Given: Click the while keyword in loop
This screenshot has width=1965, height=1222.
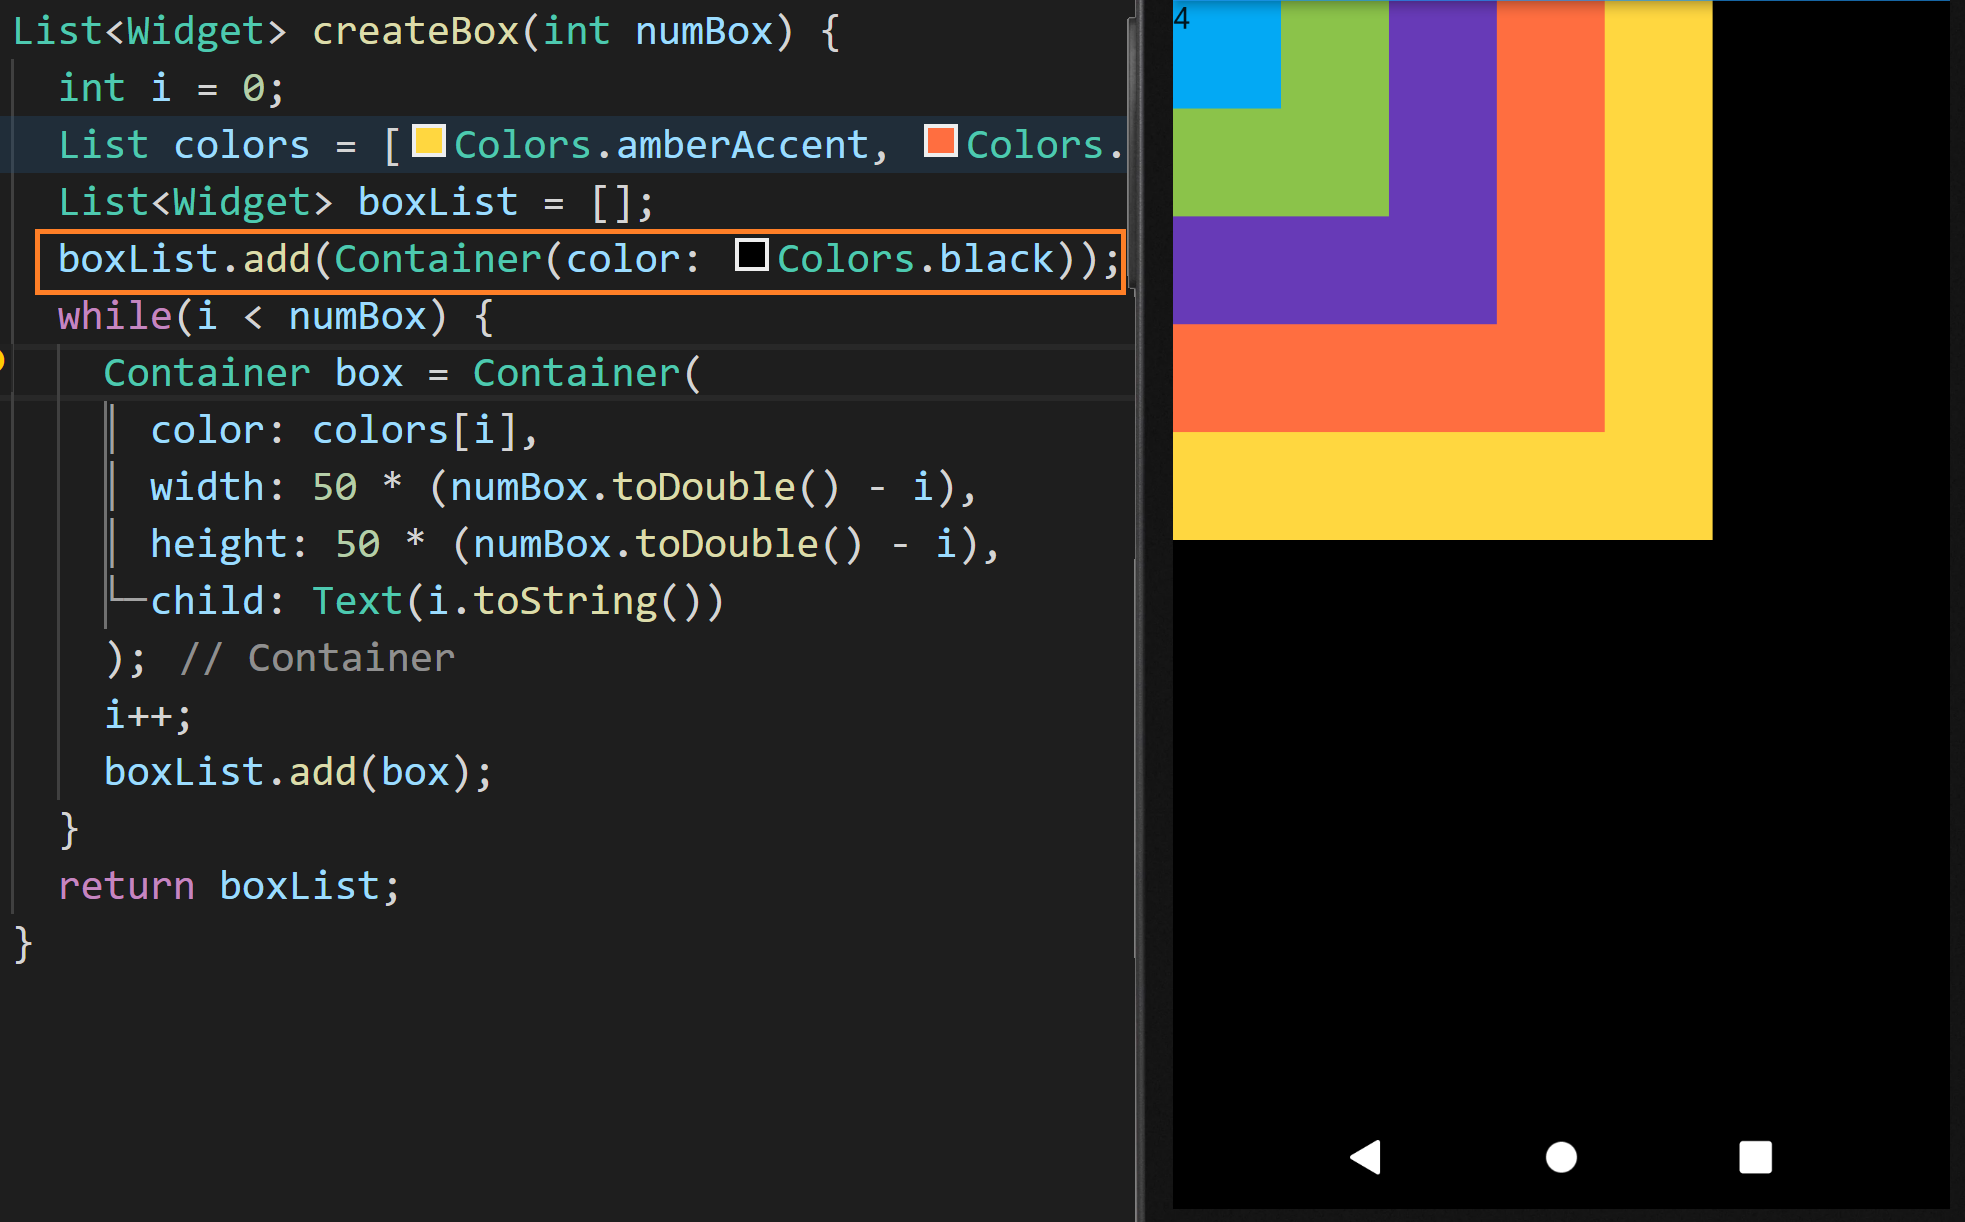Looking at the screenshot, I should (x=114, y=316).
